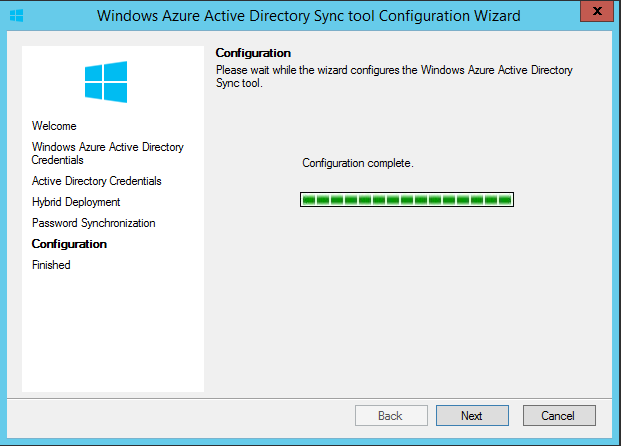This screenshot has width=621, height=446.
Task: Select the Finished step
Action: click(51, 265)
